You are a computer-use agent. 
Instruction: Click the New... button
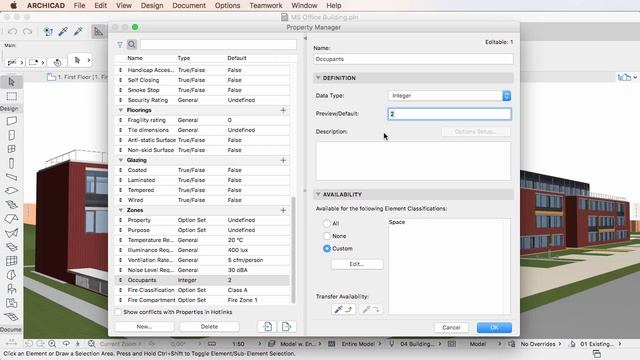coord(144,327)
